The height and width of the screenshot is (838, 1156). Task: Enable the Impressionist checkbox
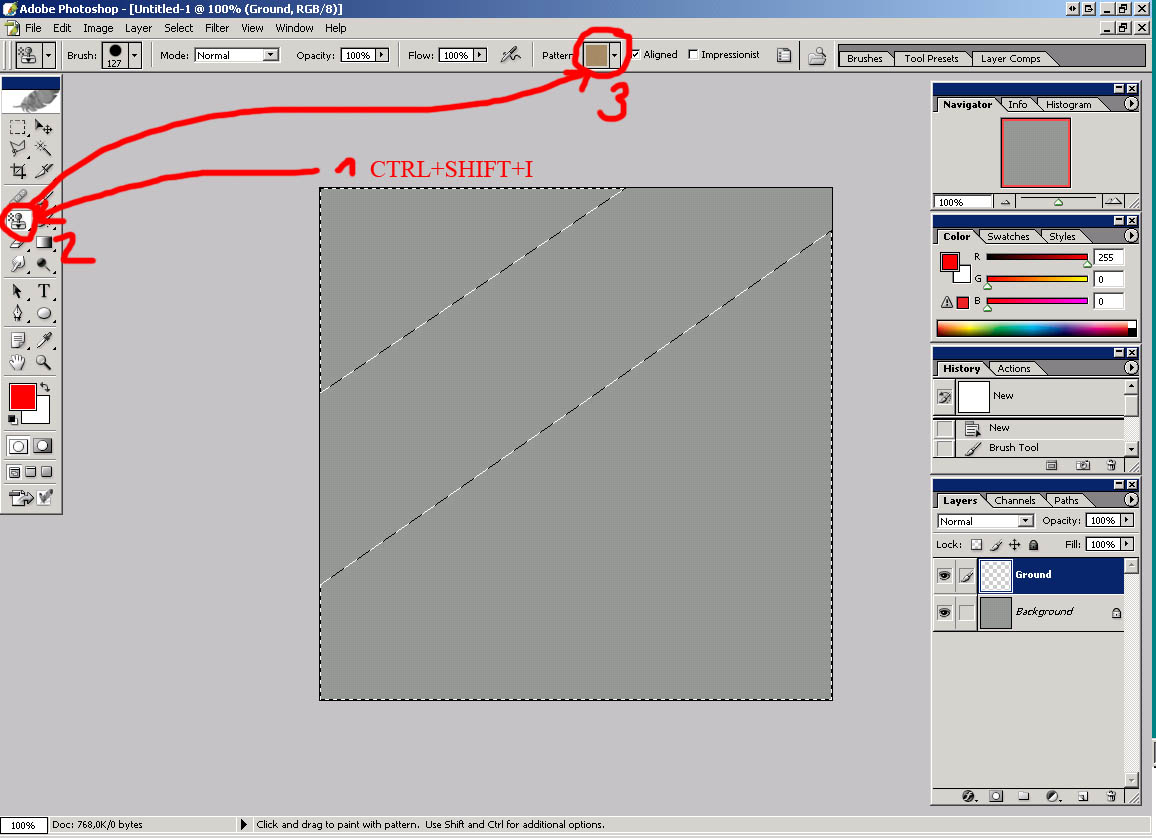[x=694, y=55]
